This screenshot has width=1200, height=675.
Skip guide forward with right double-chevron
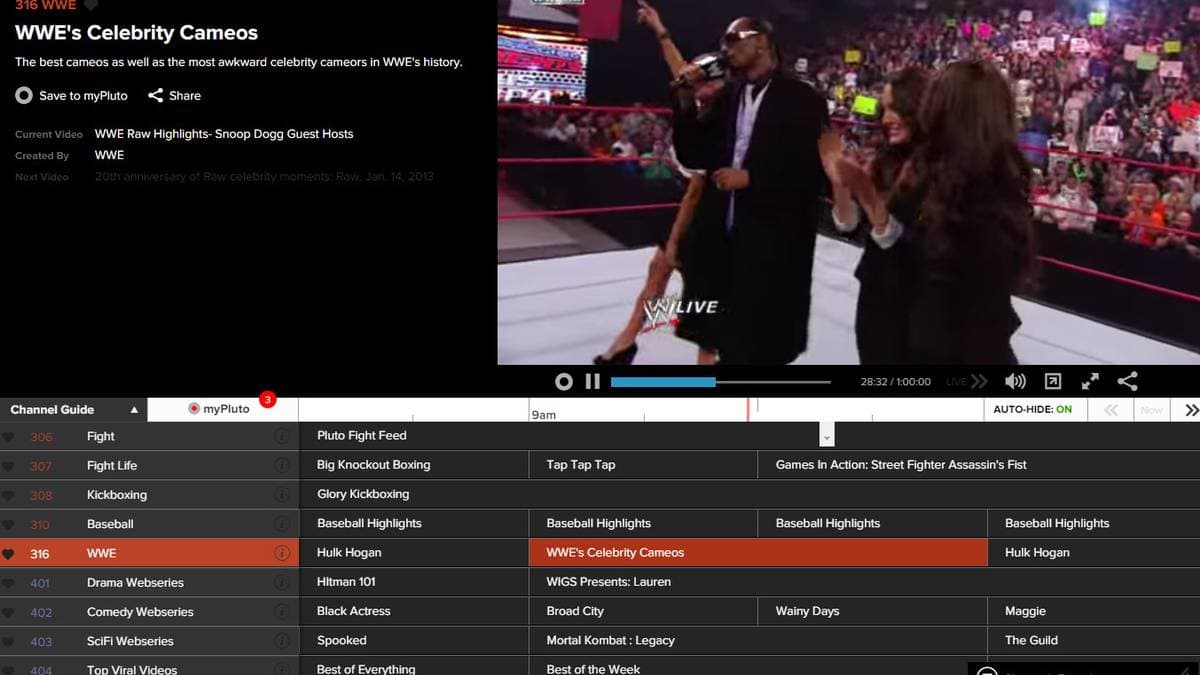tap(1191, 410)
